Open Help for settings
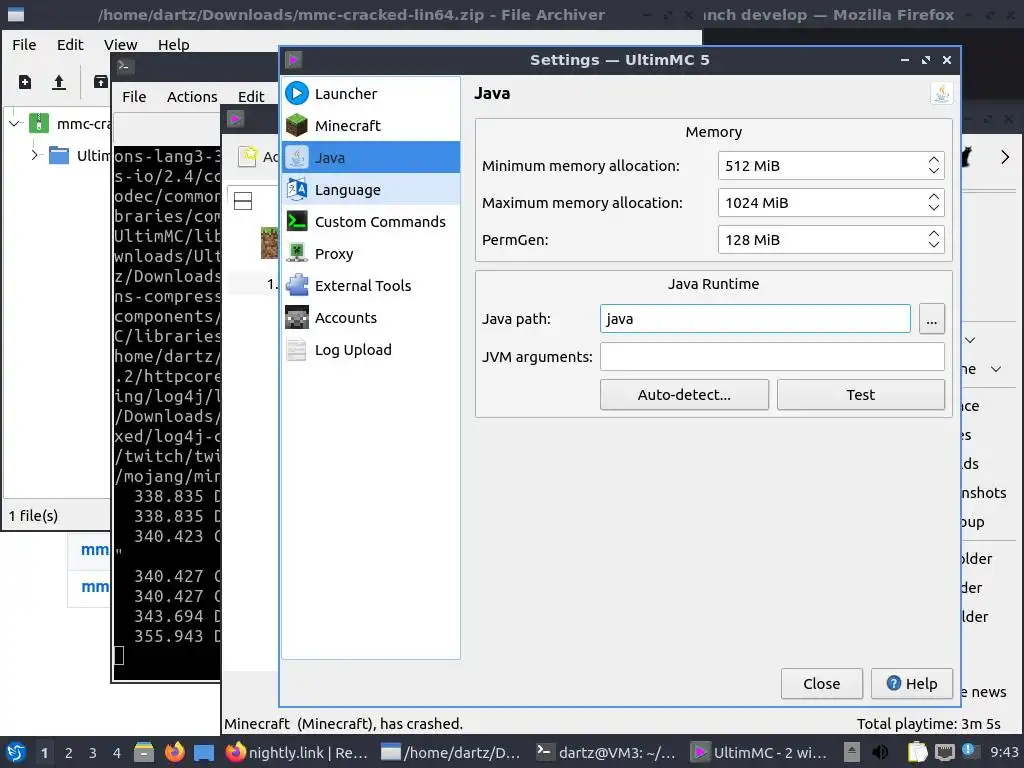The image size is (1024, 768). [x=912, y=683]
